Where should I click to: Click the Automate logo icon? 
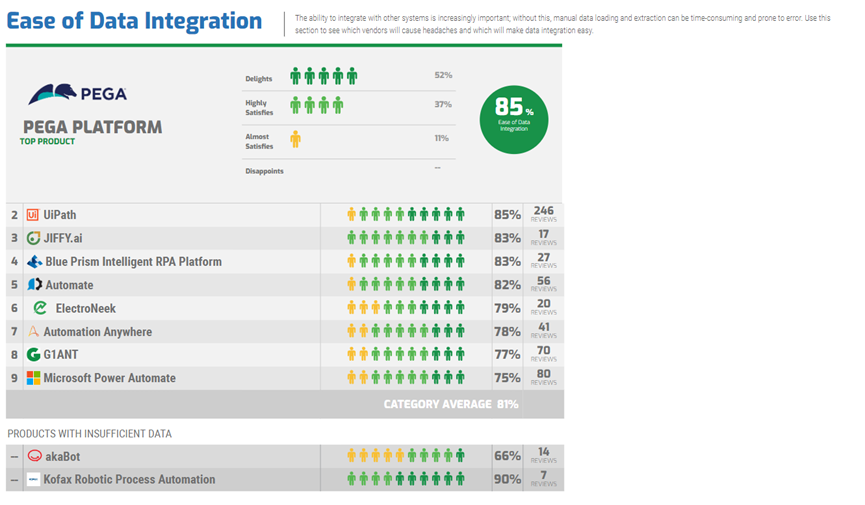click(35, 285)
